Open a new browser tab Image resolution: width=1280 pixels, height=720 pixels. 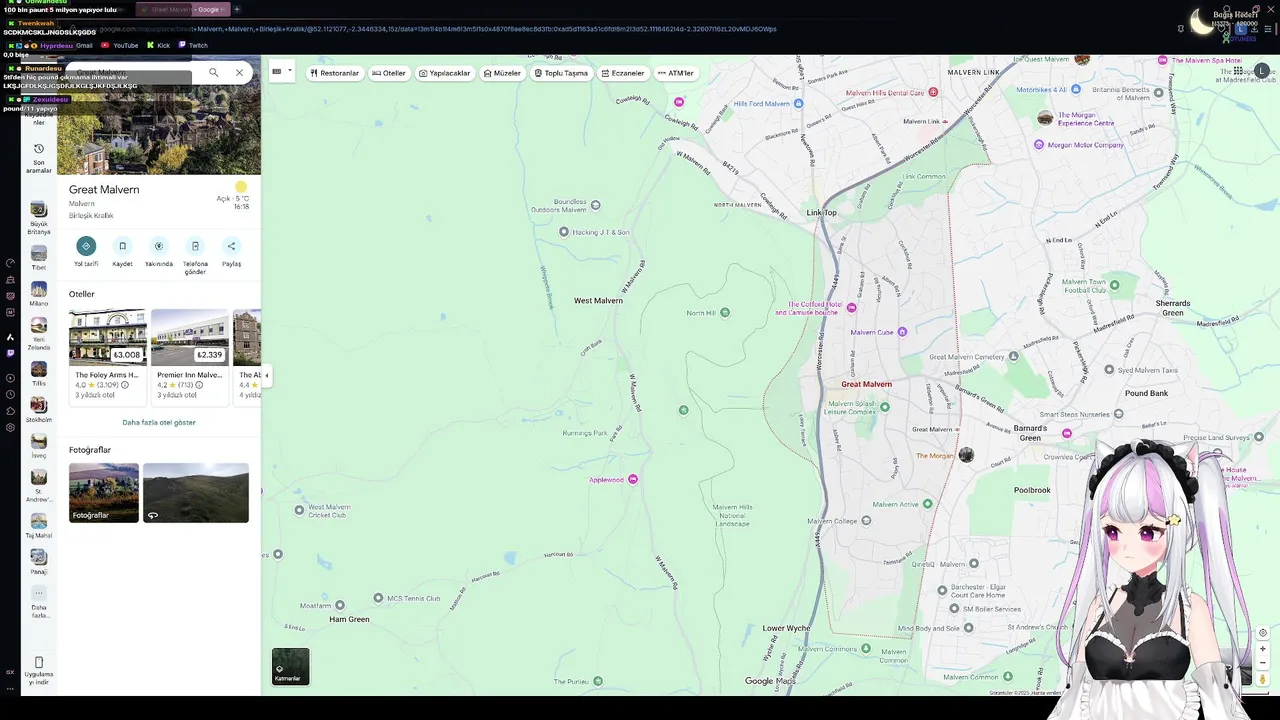(x=237, y=9)
